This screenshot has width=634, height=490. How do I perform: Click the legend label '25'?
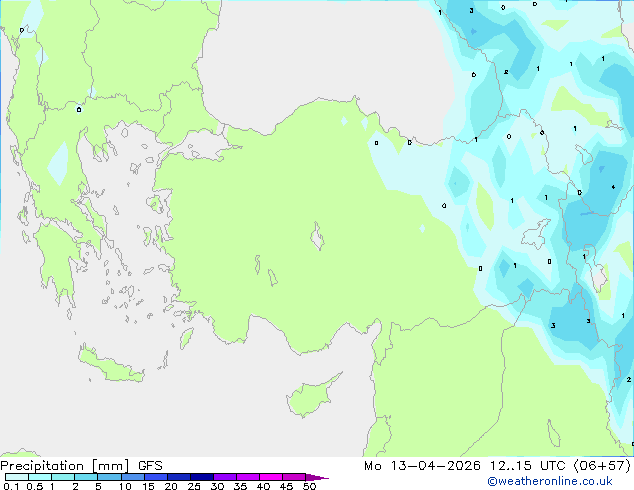tap(194, 486)
